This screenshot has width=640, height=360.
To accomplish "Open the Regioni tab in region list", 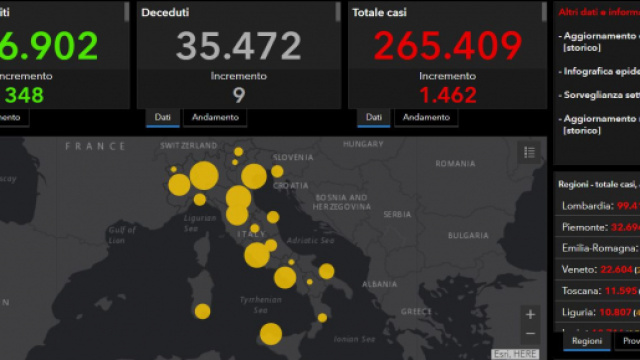I will pos(587,341).
